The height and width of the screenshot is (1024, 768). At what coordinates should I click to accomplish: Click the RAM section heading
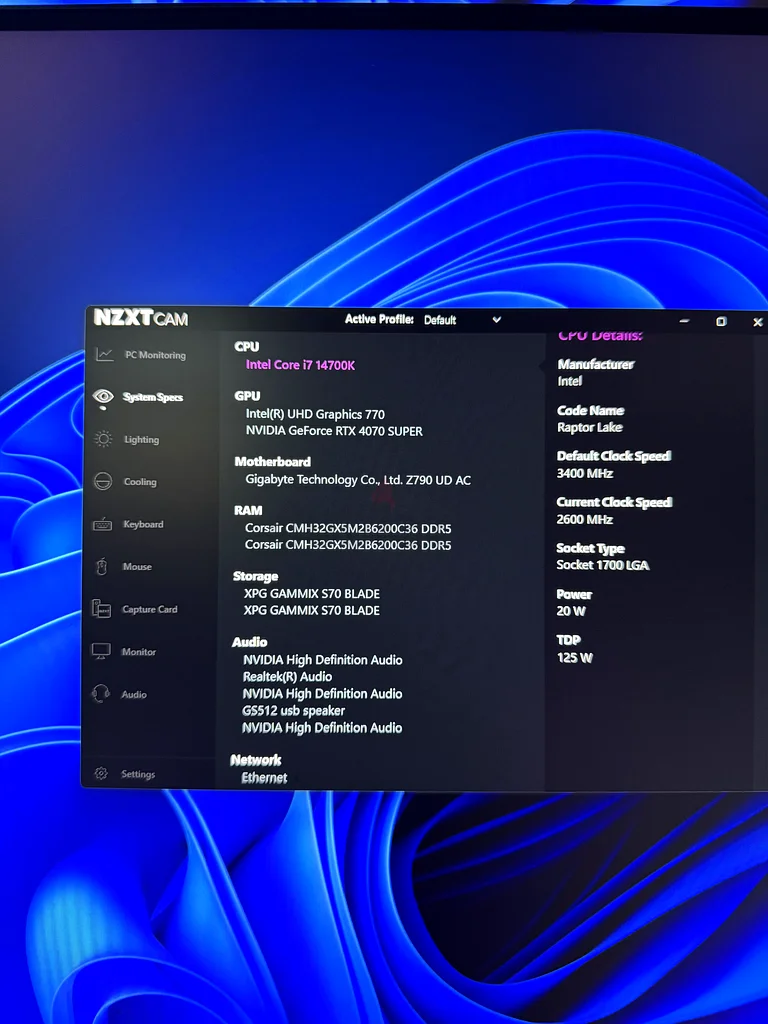coord(248,510)
